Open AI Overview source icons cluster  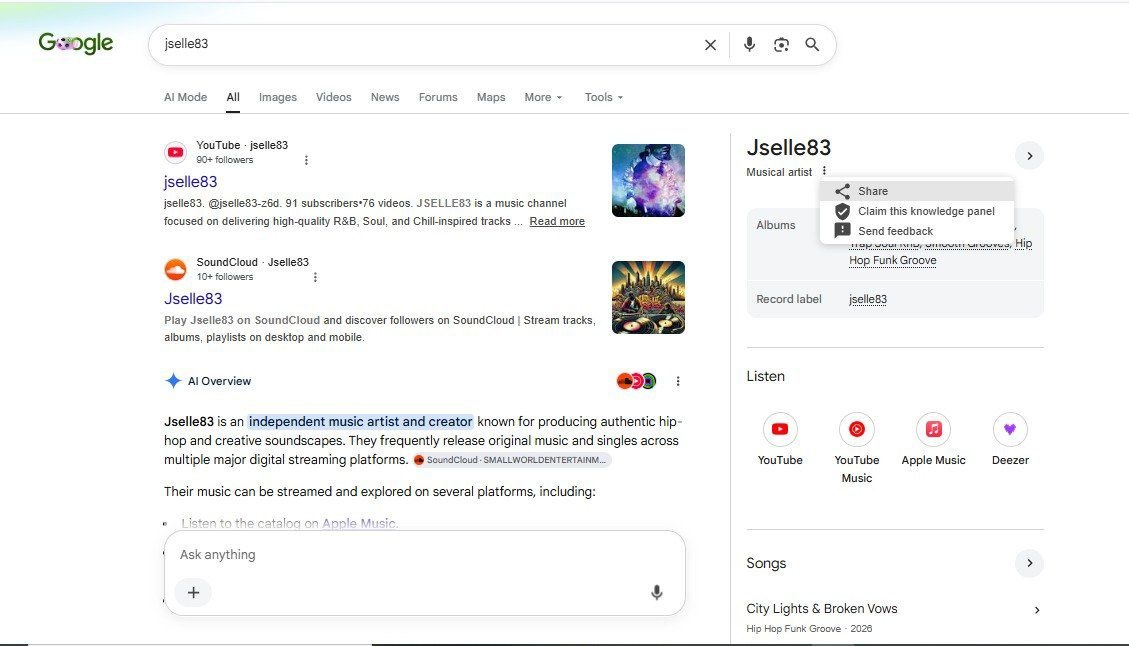(637, 381)
